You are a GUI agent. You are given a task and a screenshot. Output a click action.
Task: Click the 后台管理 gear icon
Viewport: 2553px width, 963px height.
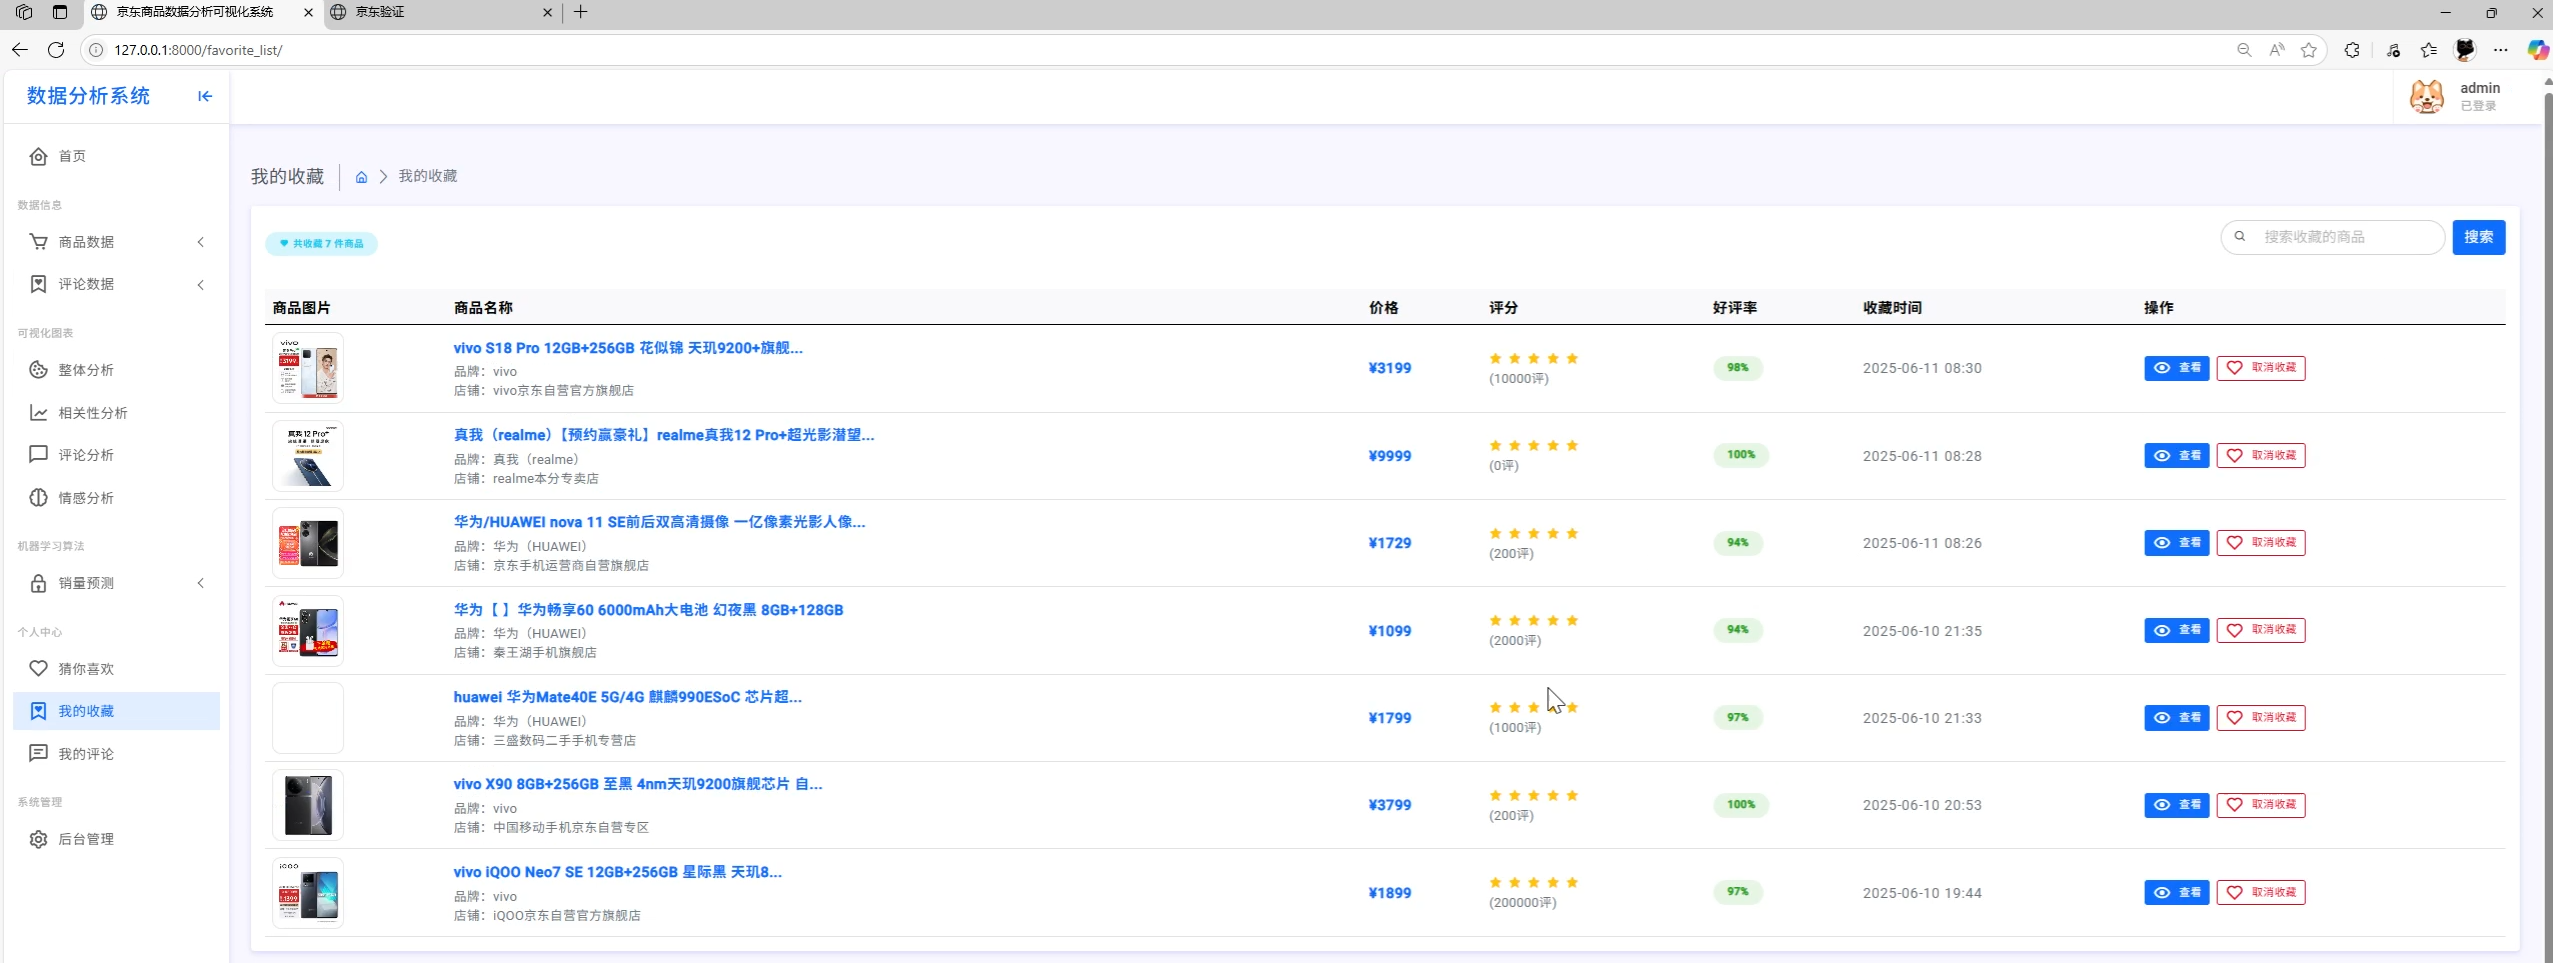point(38,839)
